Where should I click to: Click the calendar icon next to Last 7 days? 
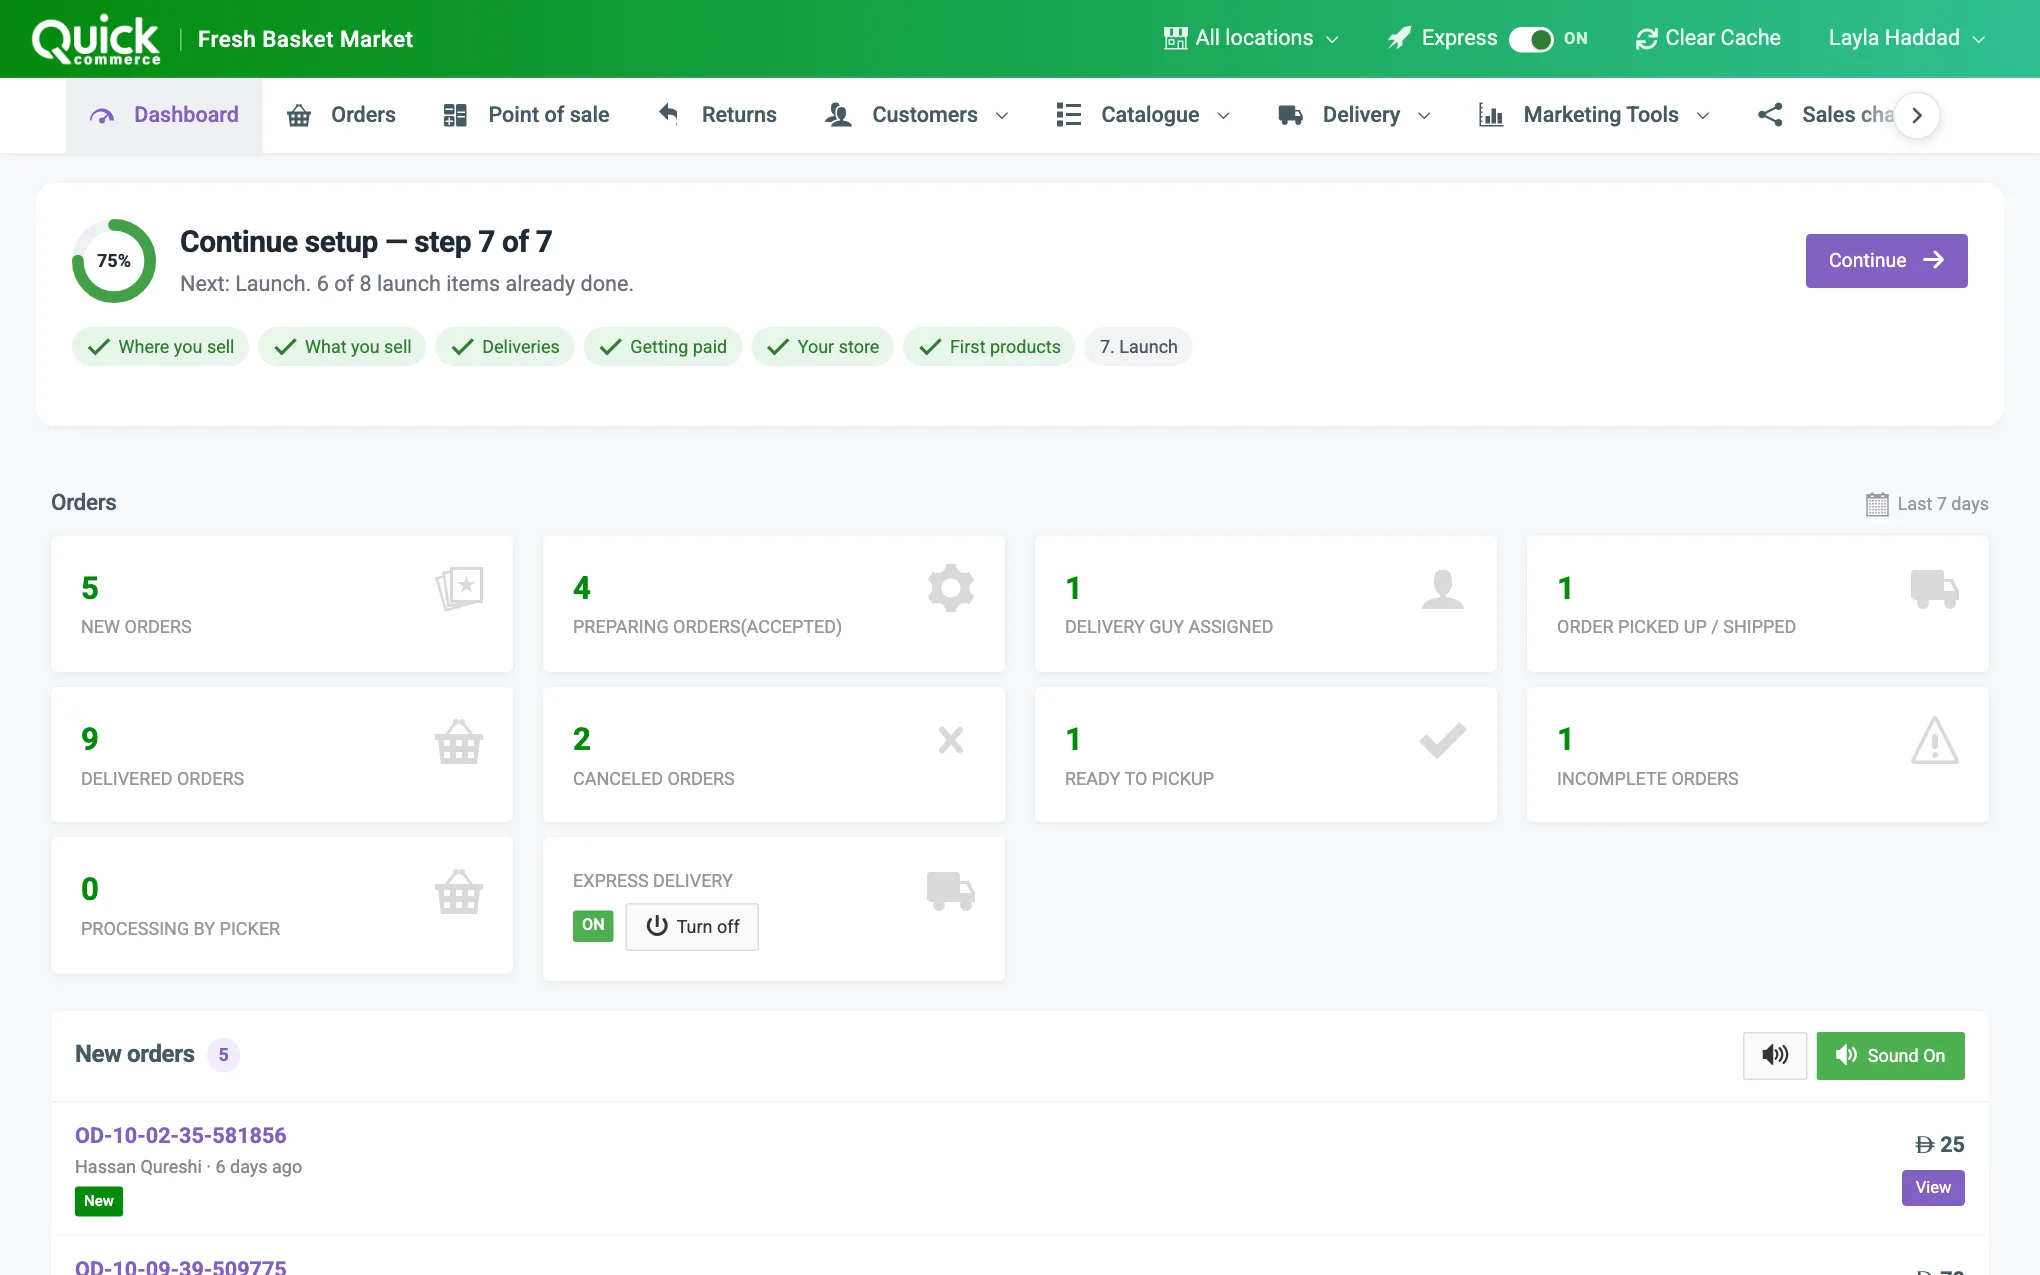pyautogui.click(x=1877, y=504)
